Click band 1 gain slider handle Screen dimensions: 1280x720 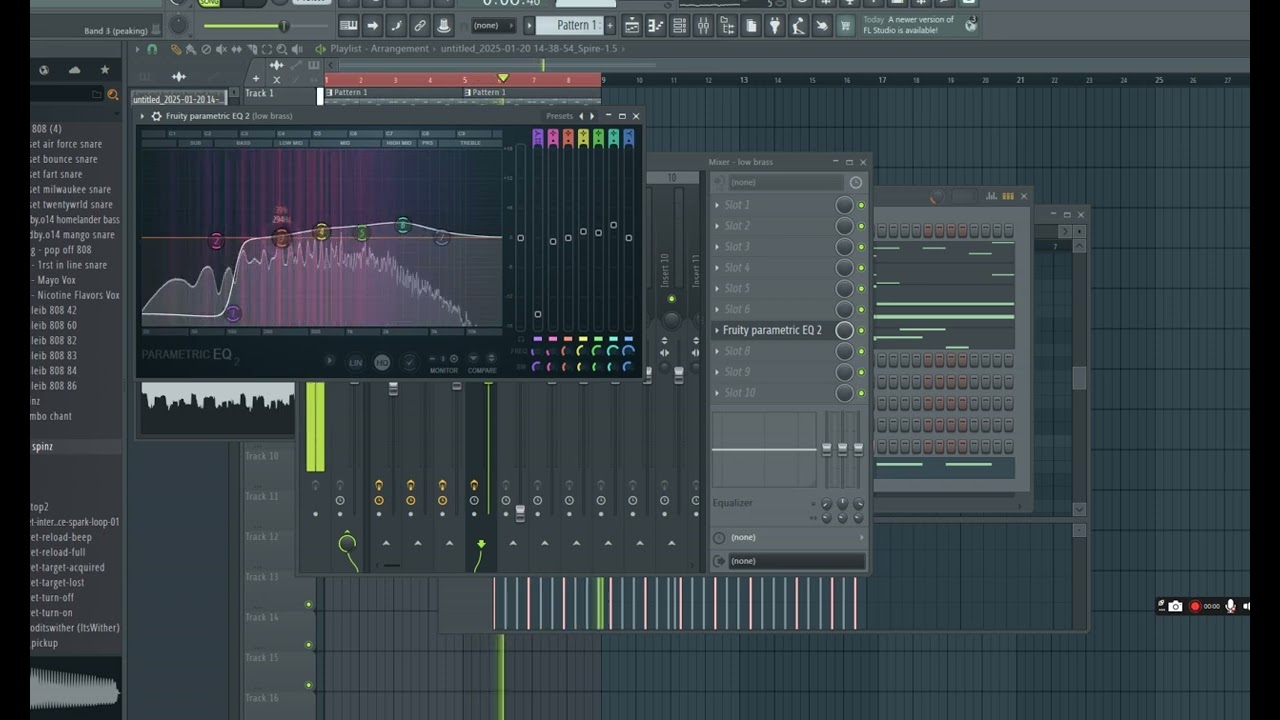pos(537,314)
